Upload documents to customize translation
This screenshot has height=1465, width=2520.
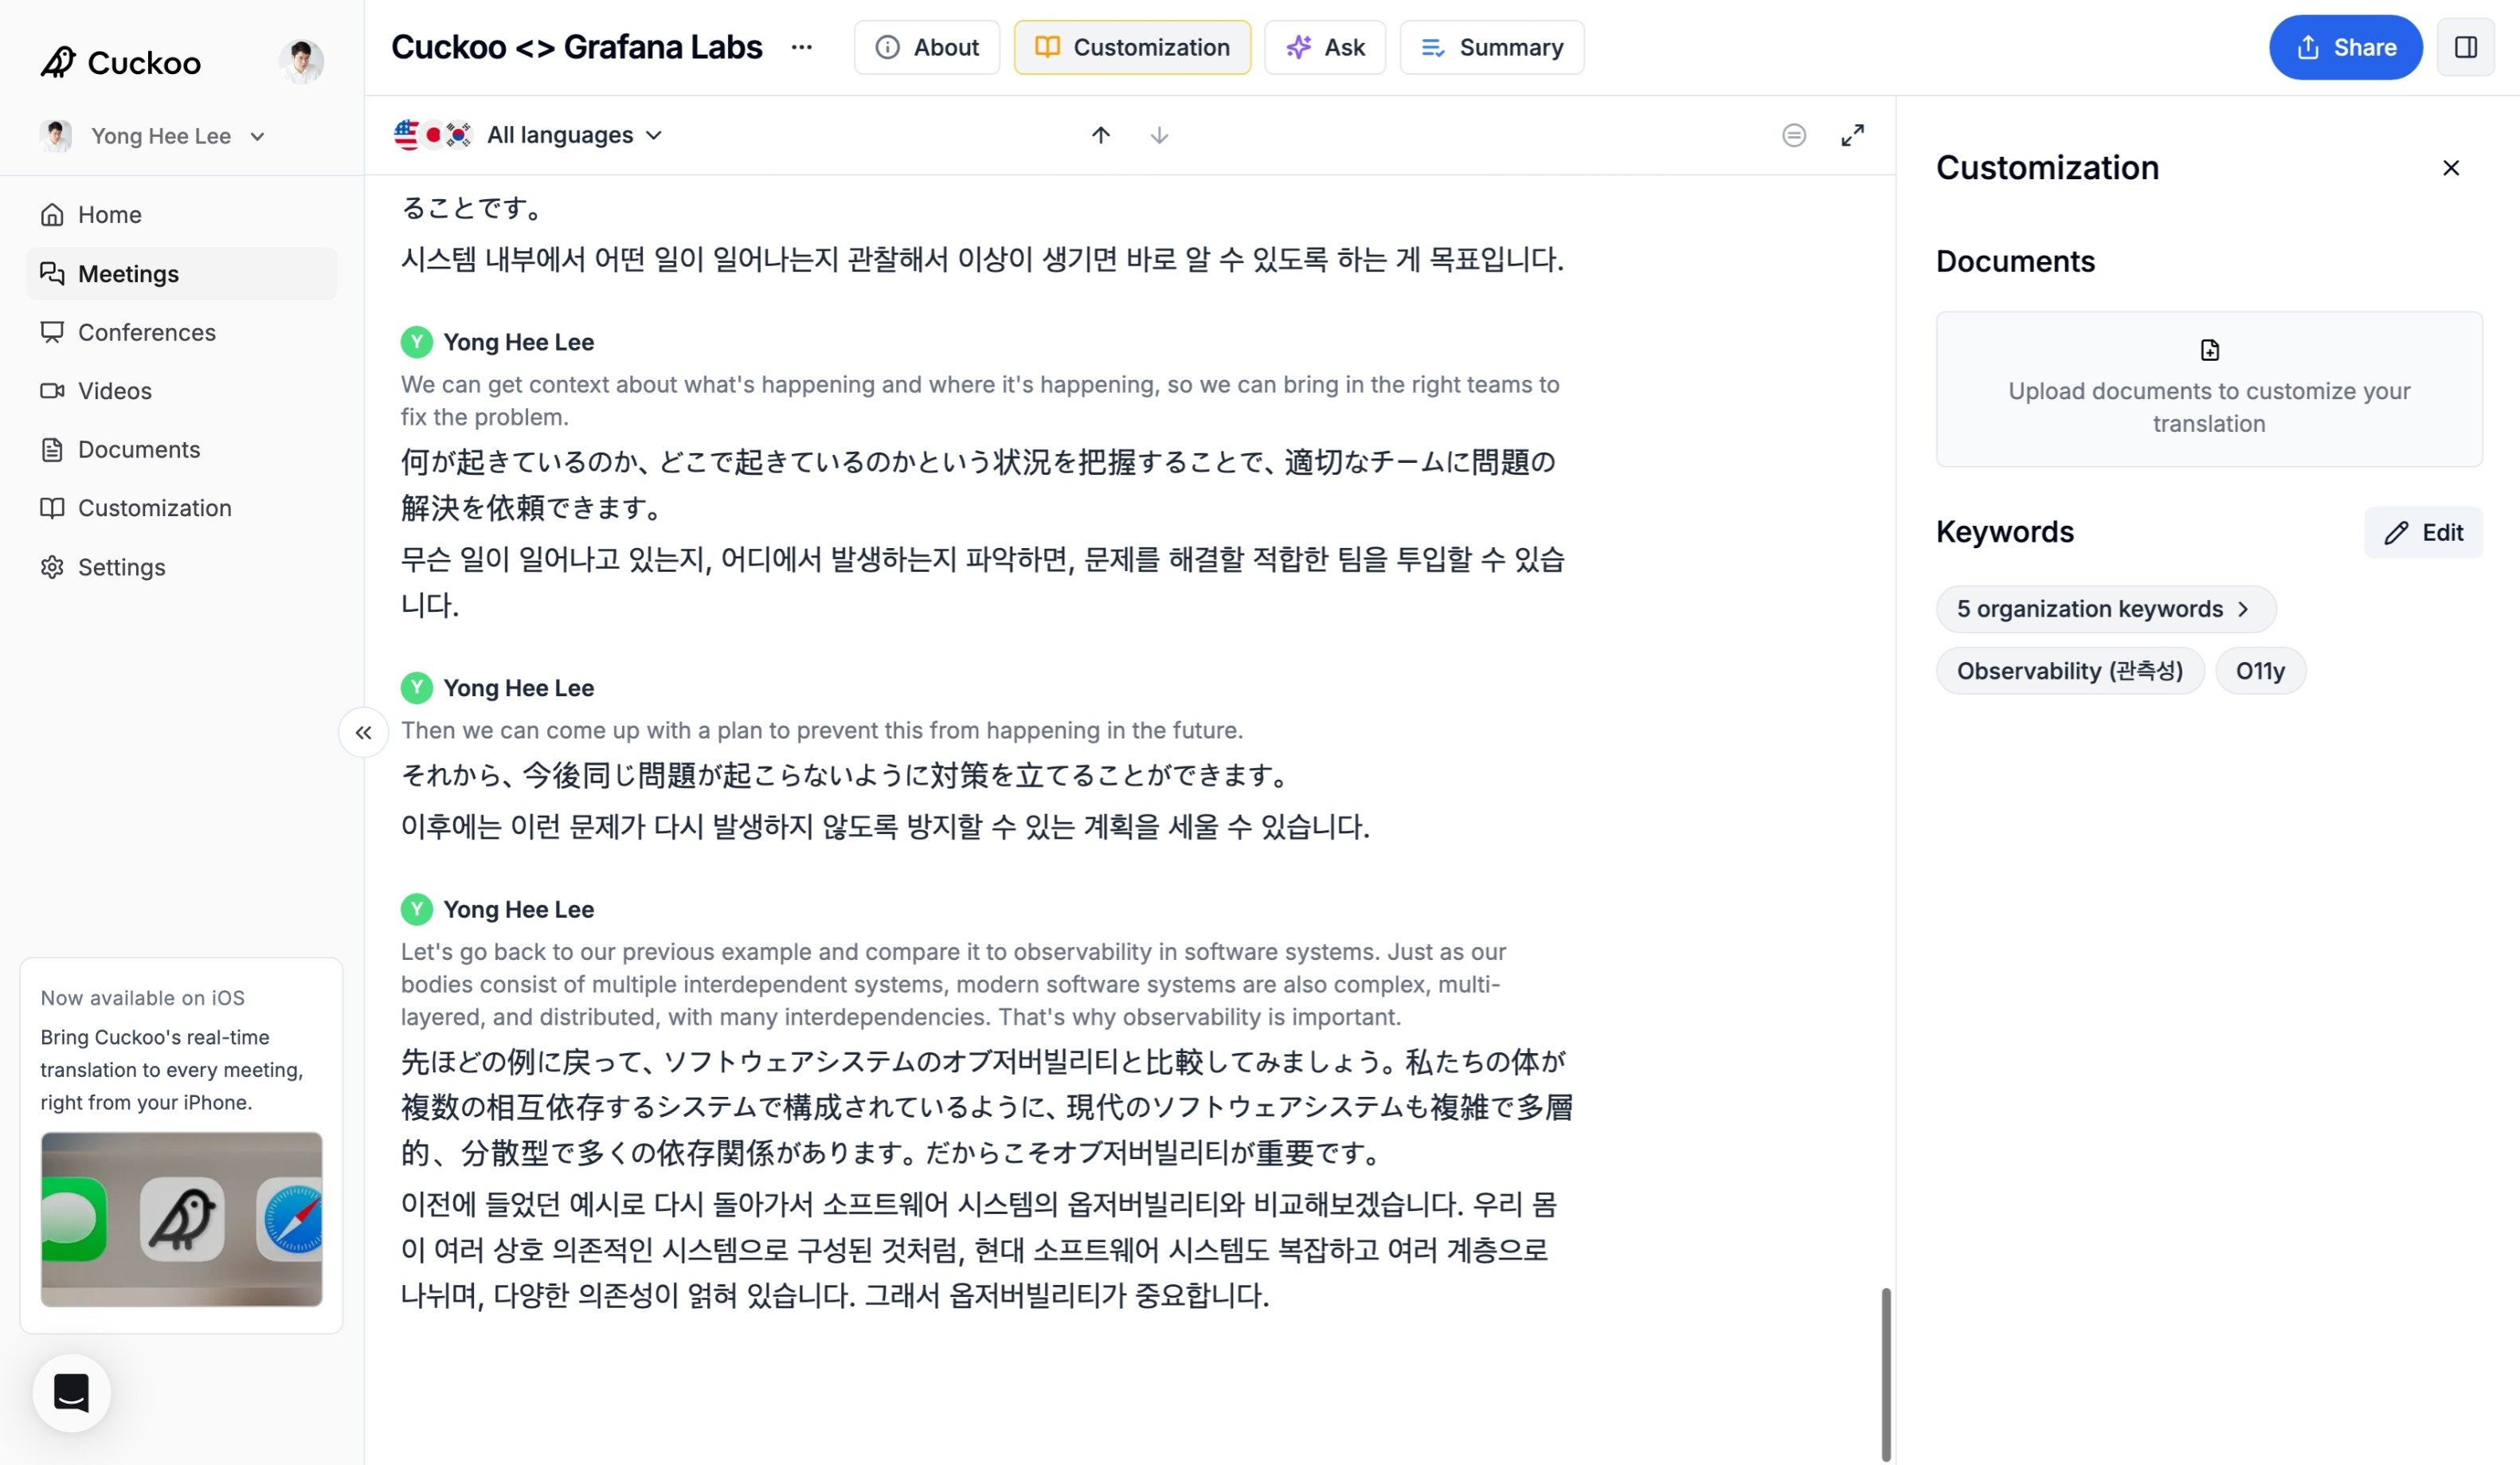2209,389
